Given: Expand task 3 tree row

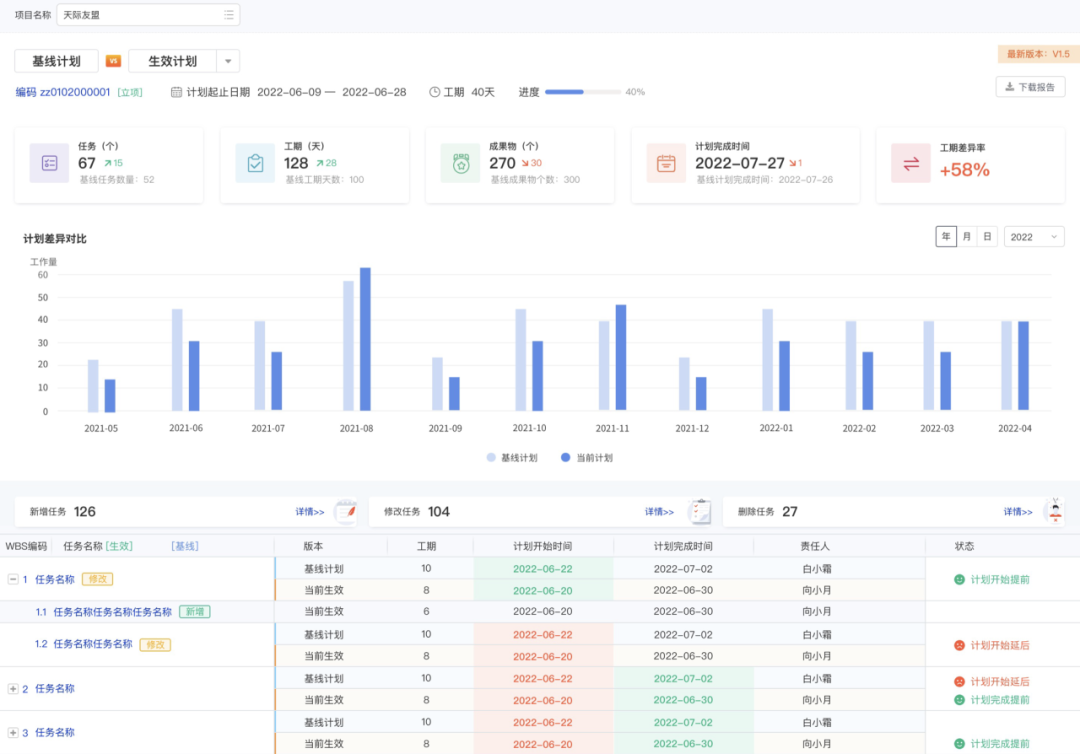Looking at the screenshot, I should (x=13, y=733).
